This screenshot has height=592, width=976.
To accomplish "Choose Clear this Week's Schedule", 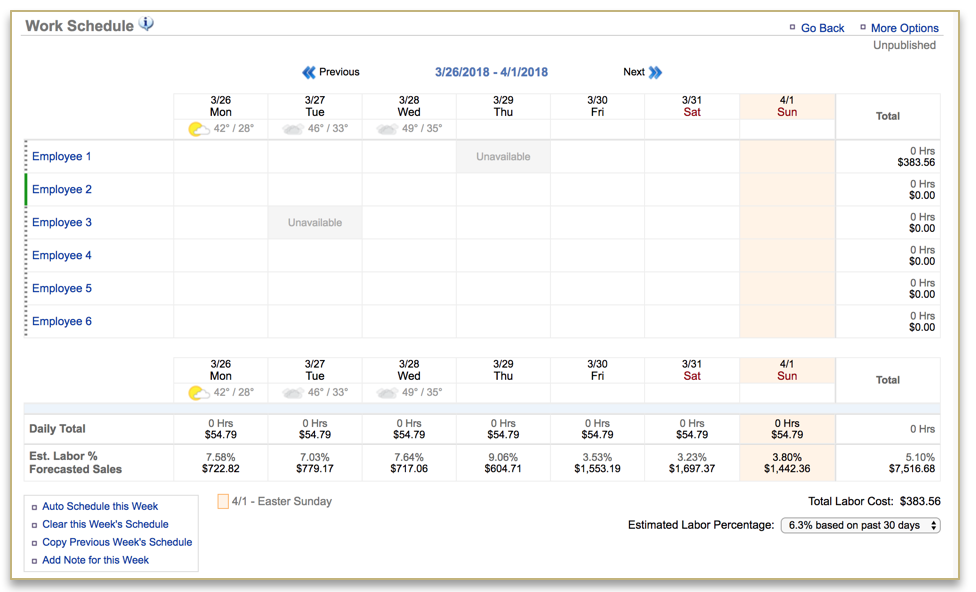I will 105,524.
